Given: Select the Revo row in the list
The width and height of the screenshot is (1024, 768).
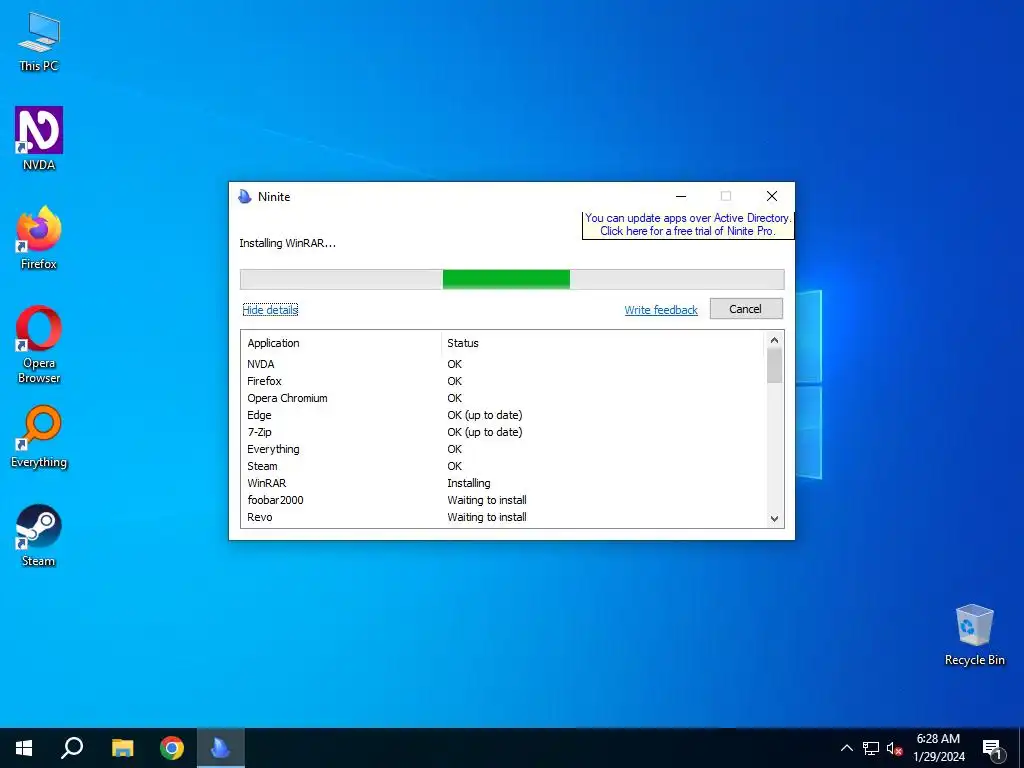Looking at the screenshot, I should 503,517.
